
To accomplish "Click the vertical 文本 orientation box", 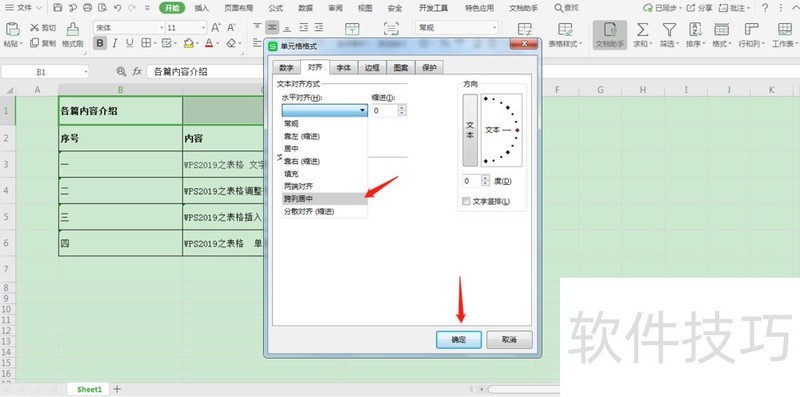I will click(x=470, y=130).
